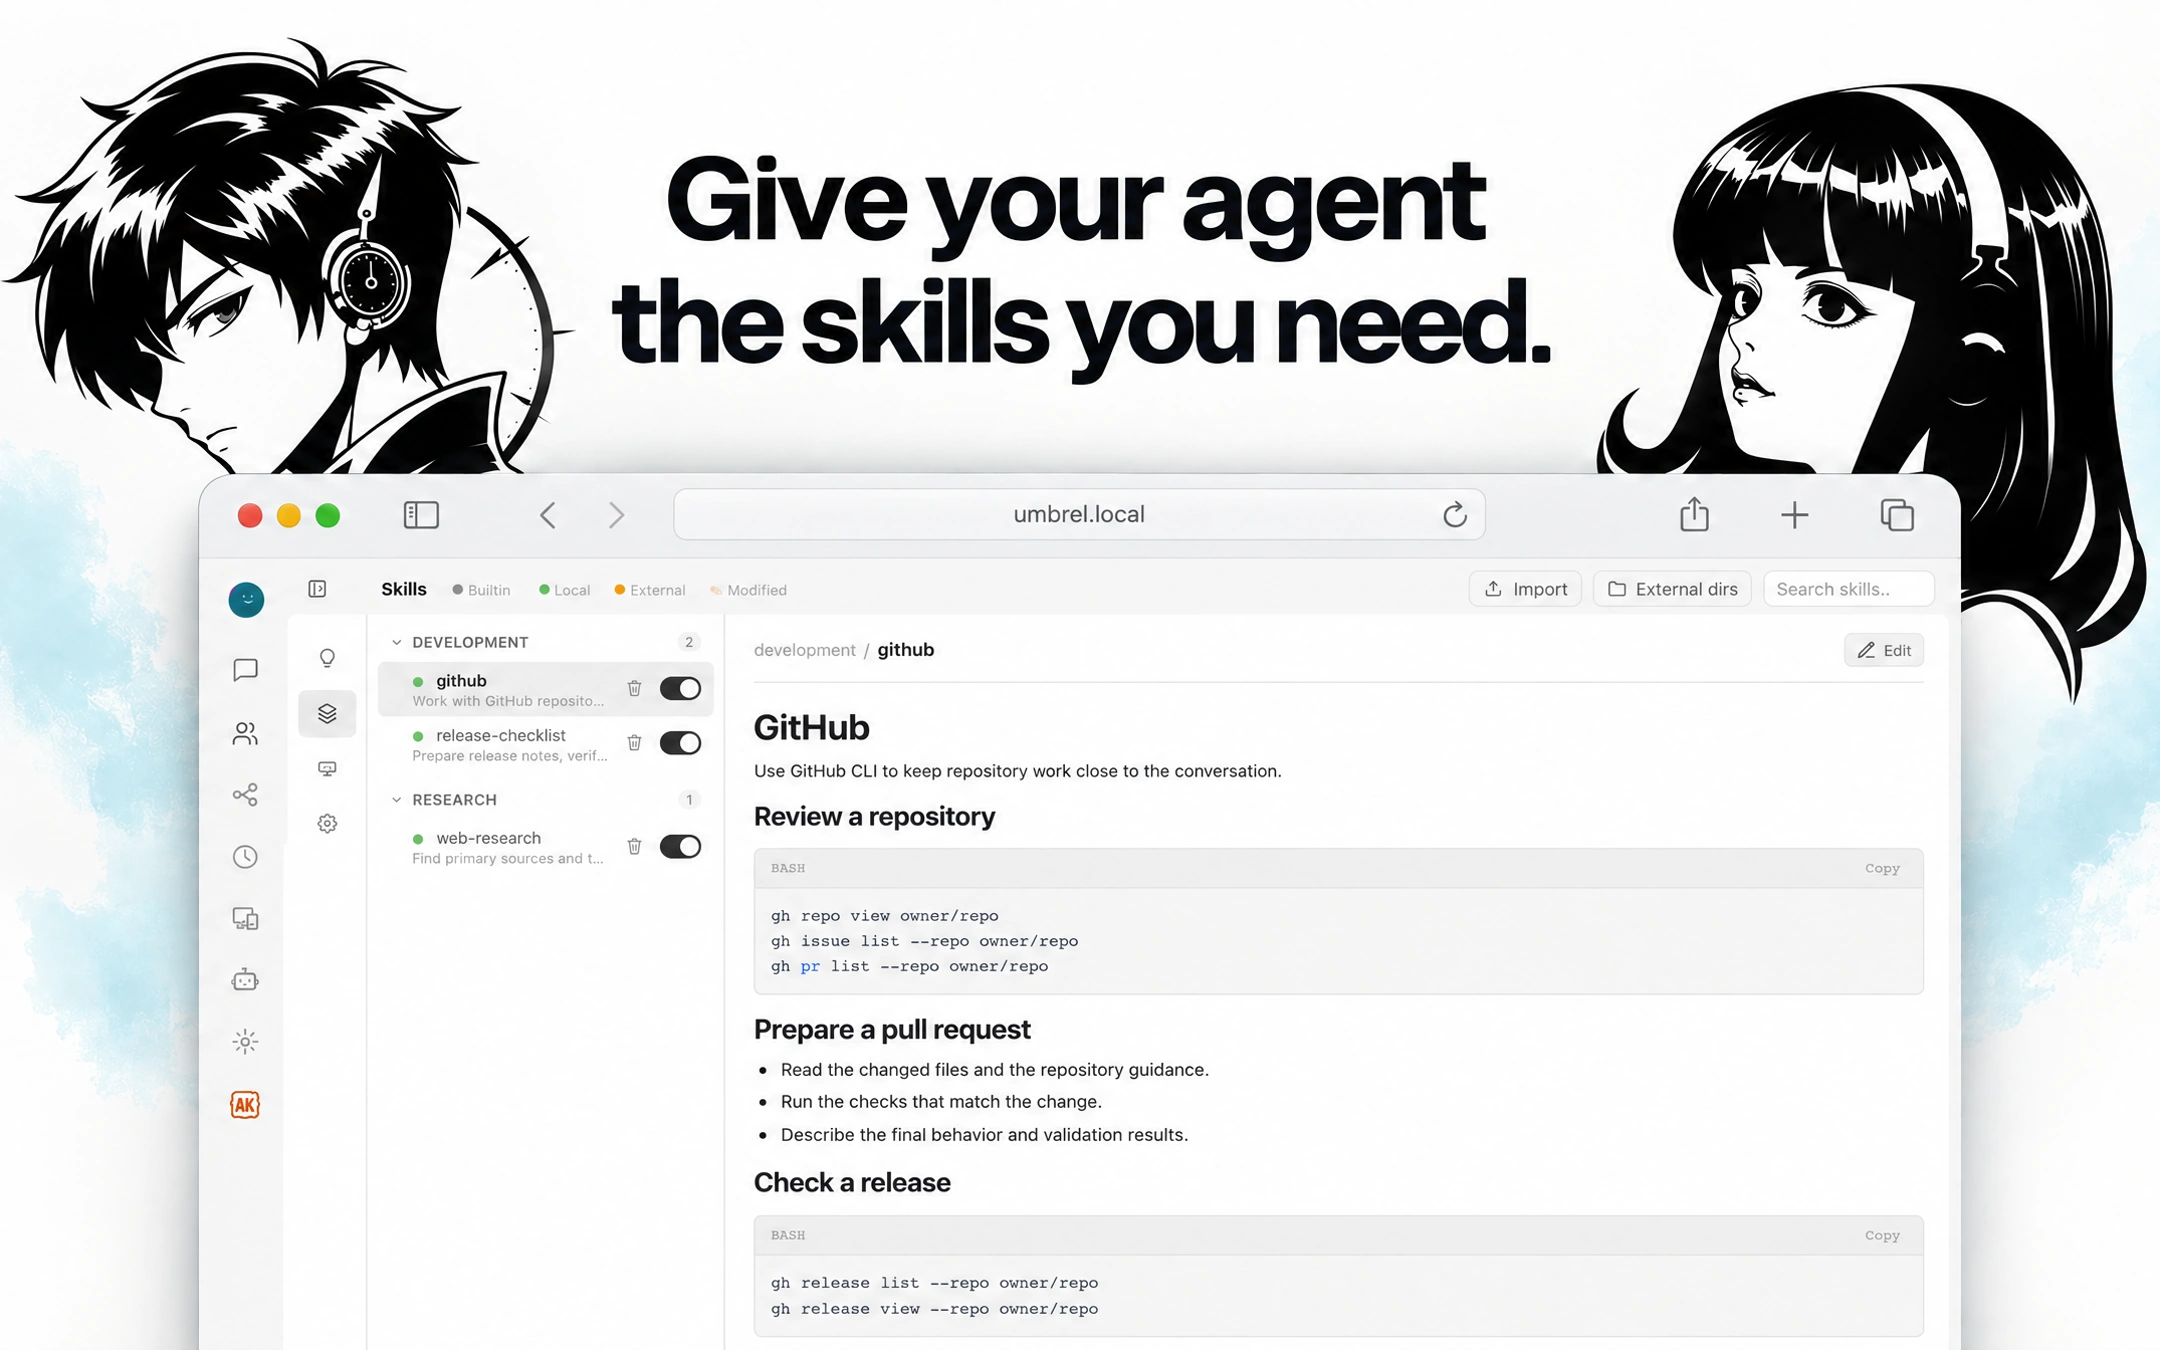Click the orange AK logo icon
The image size is (2160, 1350).
(x=245, y=1104)
